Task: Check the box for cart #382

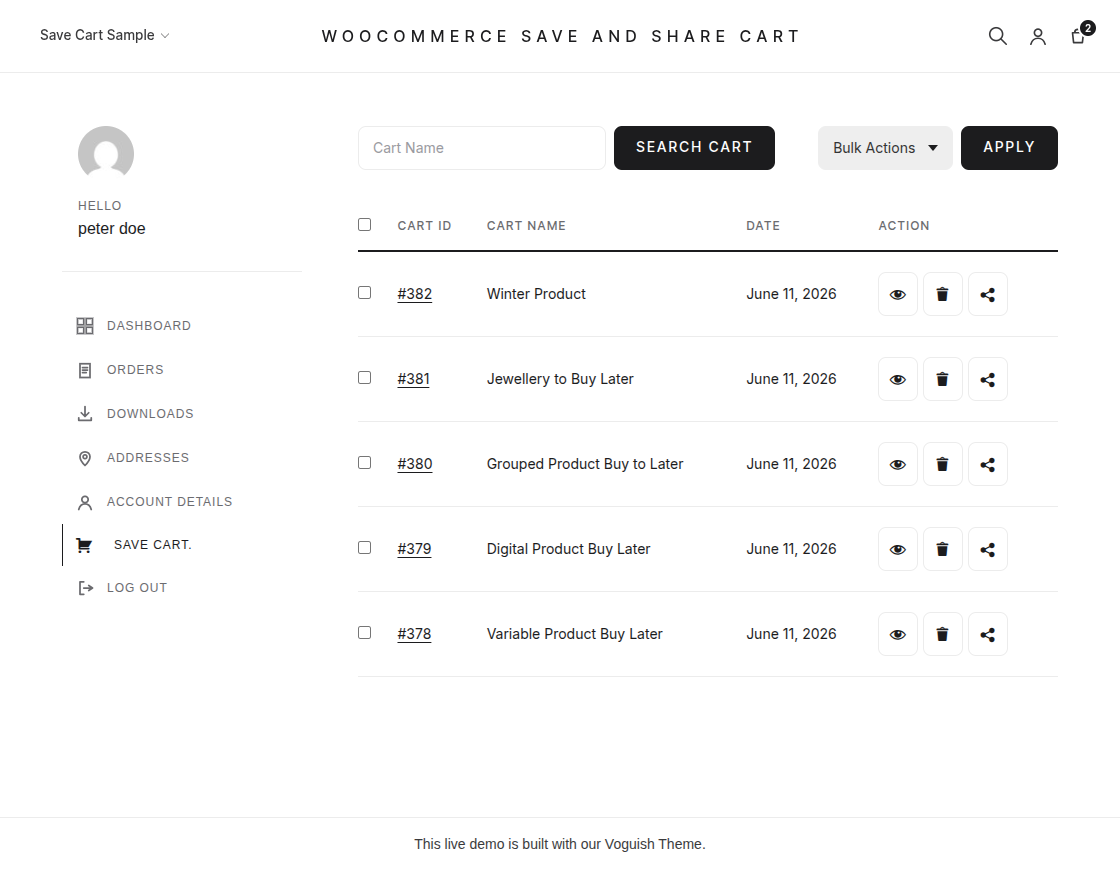Action: click(364, 293)
